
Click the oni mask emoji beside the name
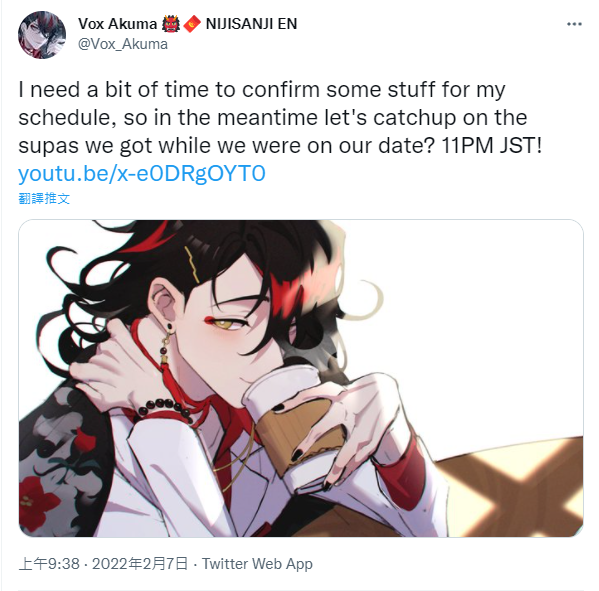click(170, 24)
